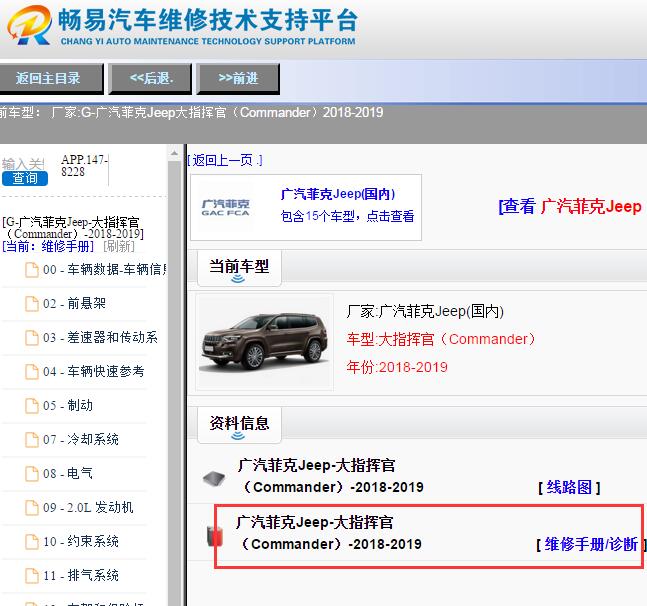Click the red repair manual book icon
The height and width of the screenshot is (606, 647).
tap(215, 535)
